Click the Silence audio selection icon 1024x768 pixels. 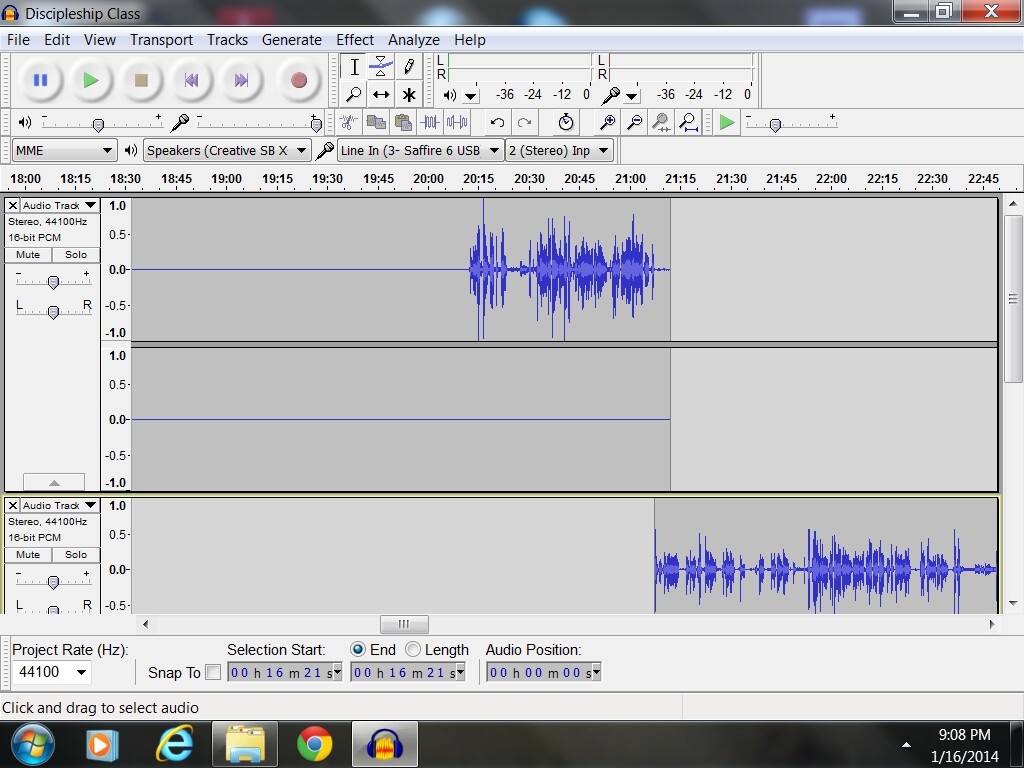point(458,122)
